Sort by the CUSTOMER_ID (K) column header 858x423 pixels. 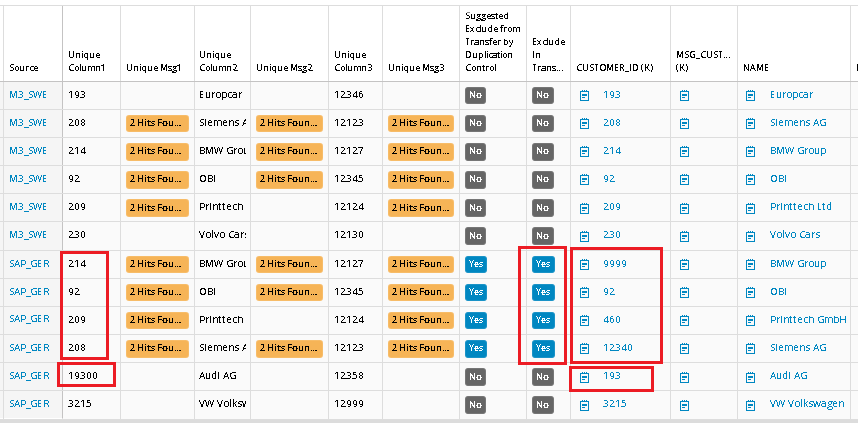point(615,68)
